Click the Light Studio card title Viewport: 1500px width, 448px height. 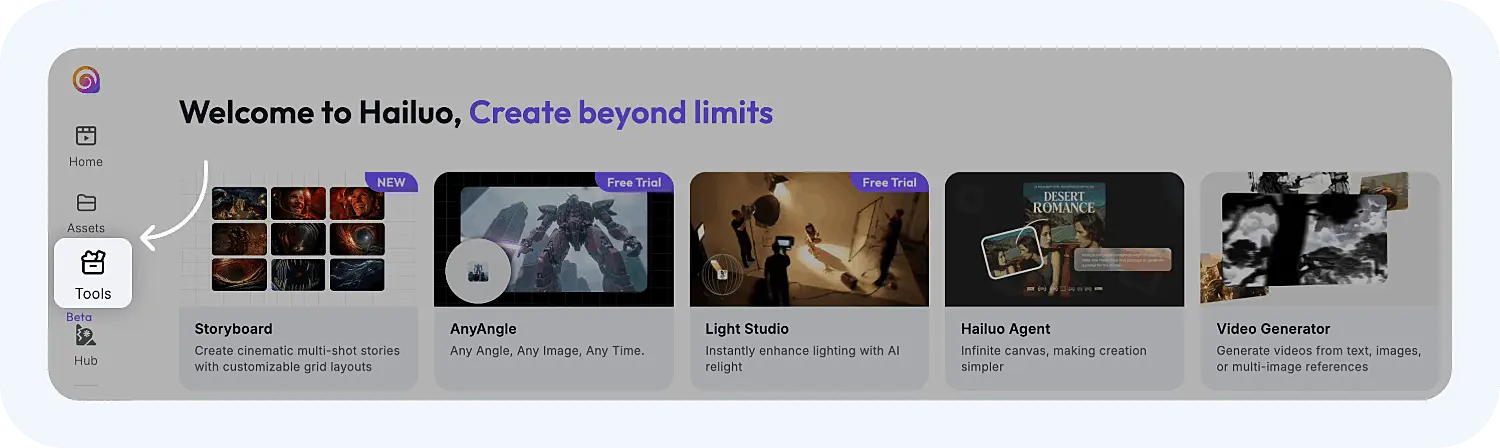click(x=747, y=329)
